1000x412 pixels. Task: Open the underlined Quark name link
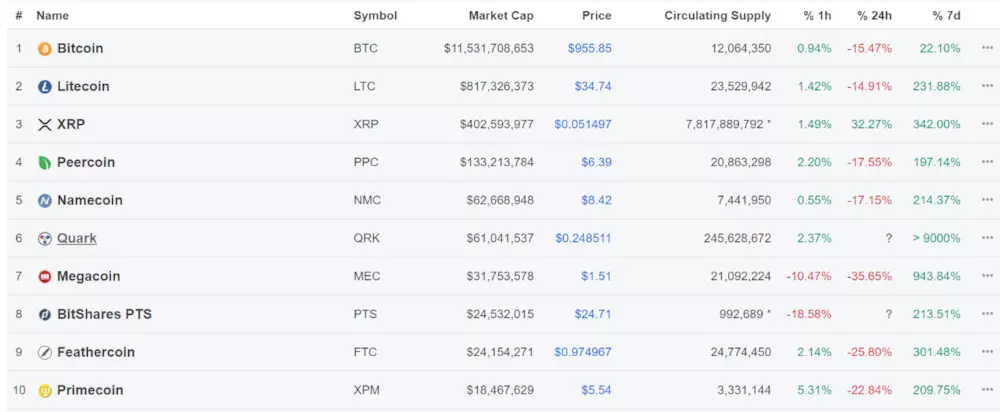(x=77, y=238)
